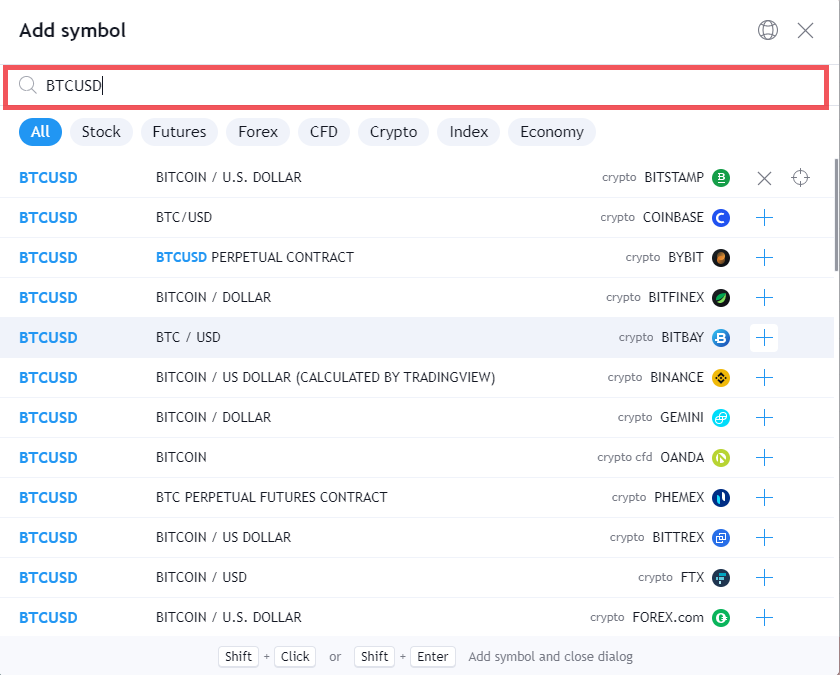The image size is (840, 675).
Task: Select the Economy filter tab
Action: 552,132
